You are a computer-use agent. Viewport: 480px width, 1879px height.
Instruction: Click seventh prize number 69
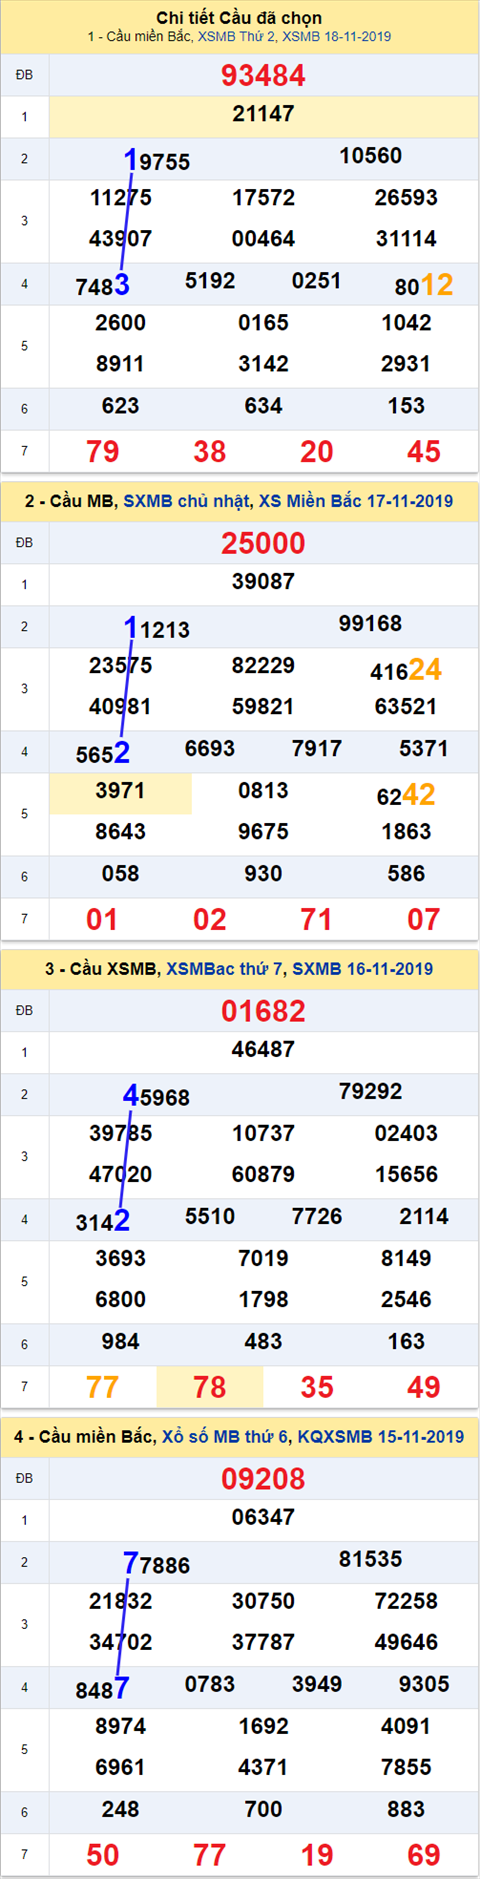tap(424, 1856)
